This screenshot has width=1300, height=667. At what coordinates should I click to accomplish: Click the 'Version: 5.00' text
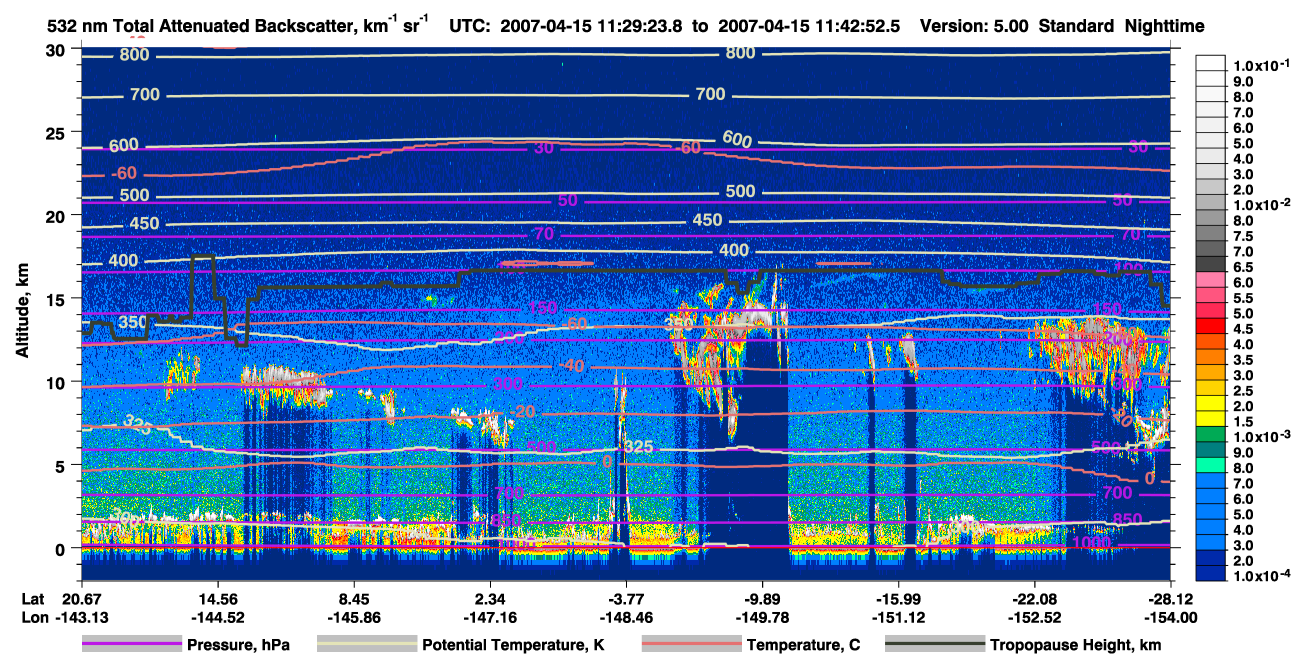click(x=972, y=26)
